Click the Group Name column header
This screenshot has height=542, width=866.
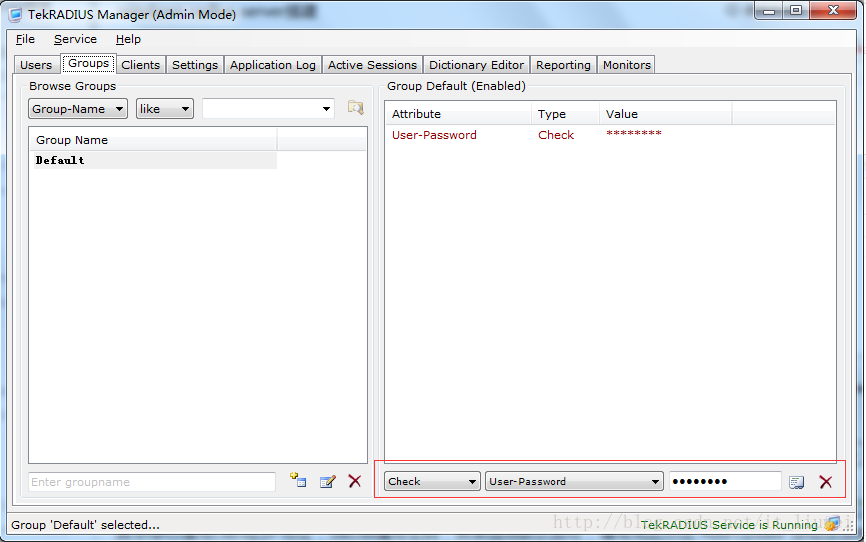[x=154, y=140]
